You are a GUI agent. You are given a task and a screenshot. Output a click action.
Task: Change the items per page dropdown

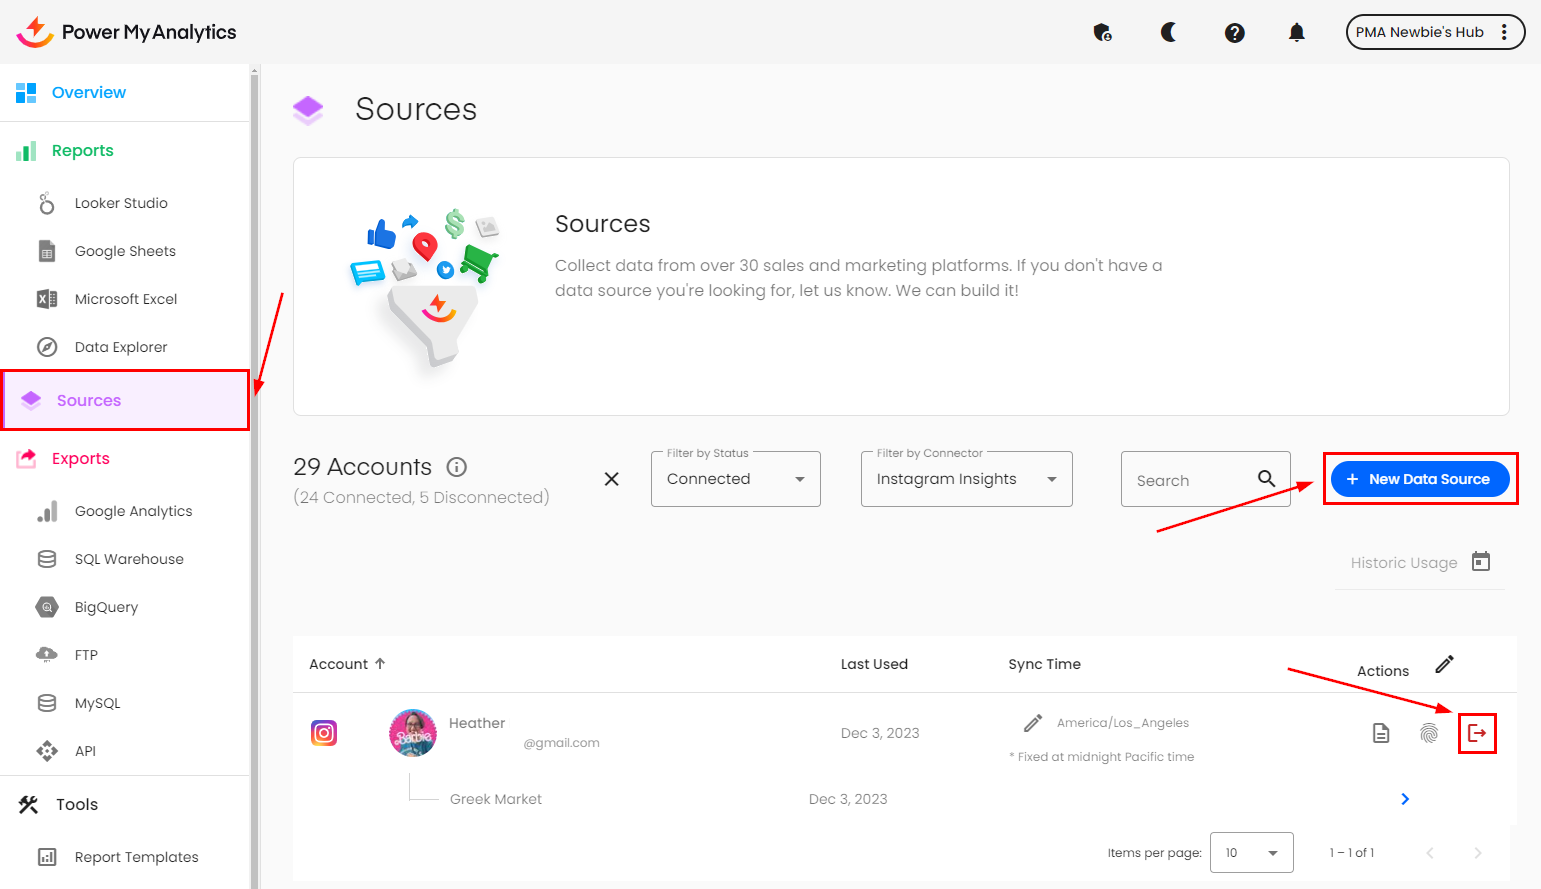tap(1251, 853)
